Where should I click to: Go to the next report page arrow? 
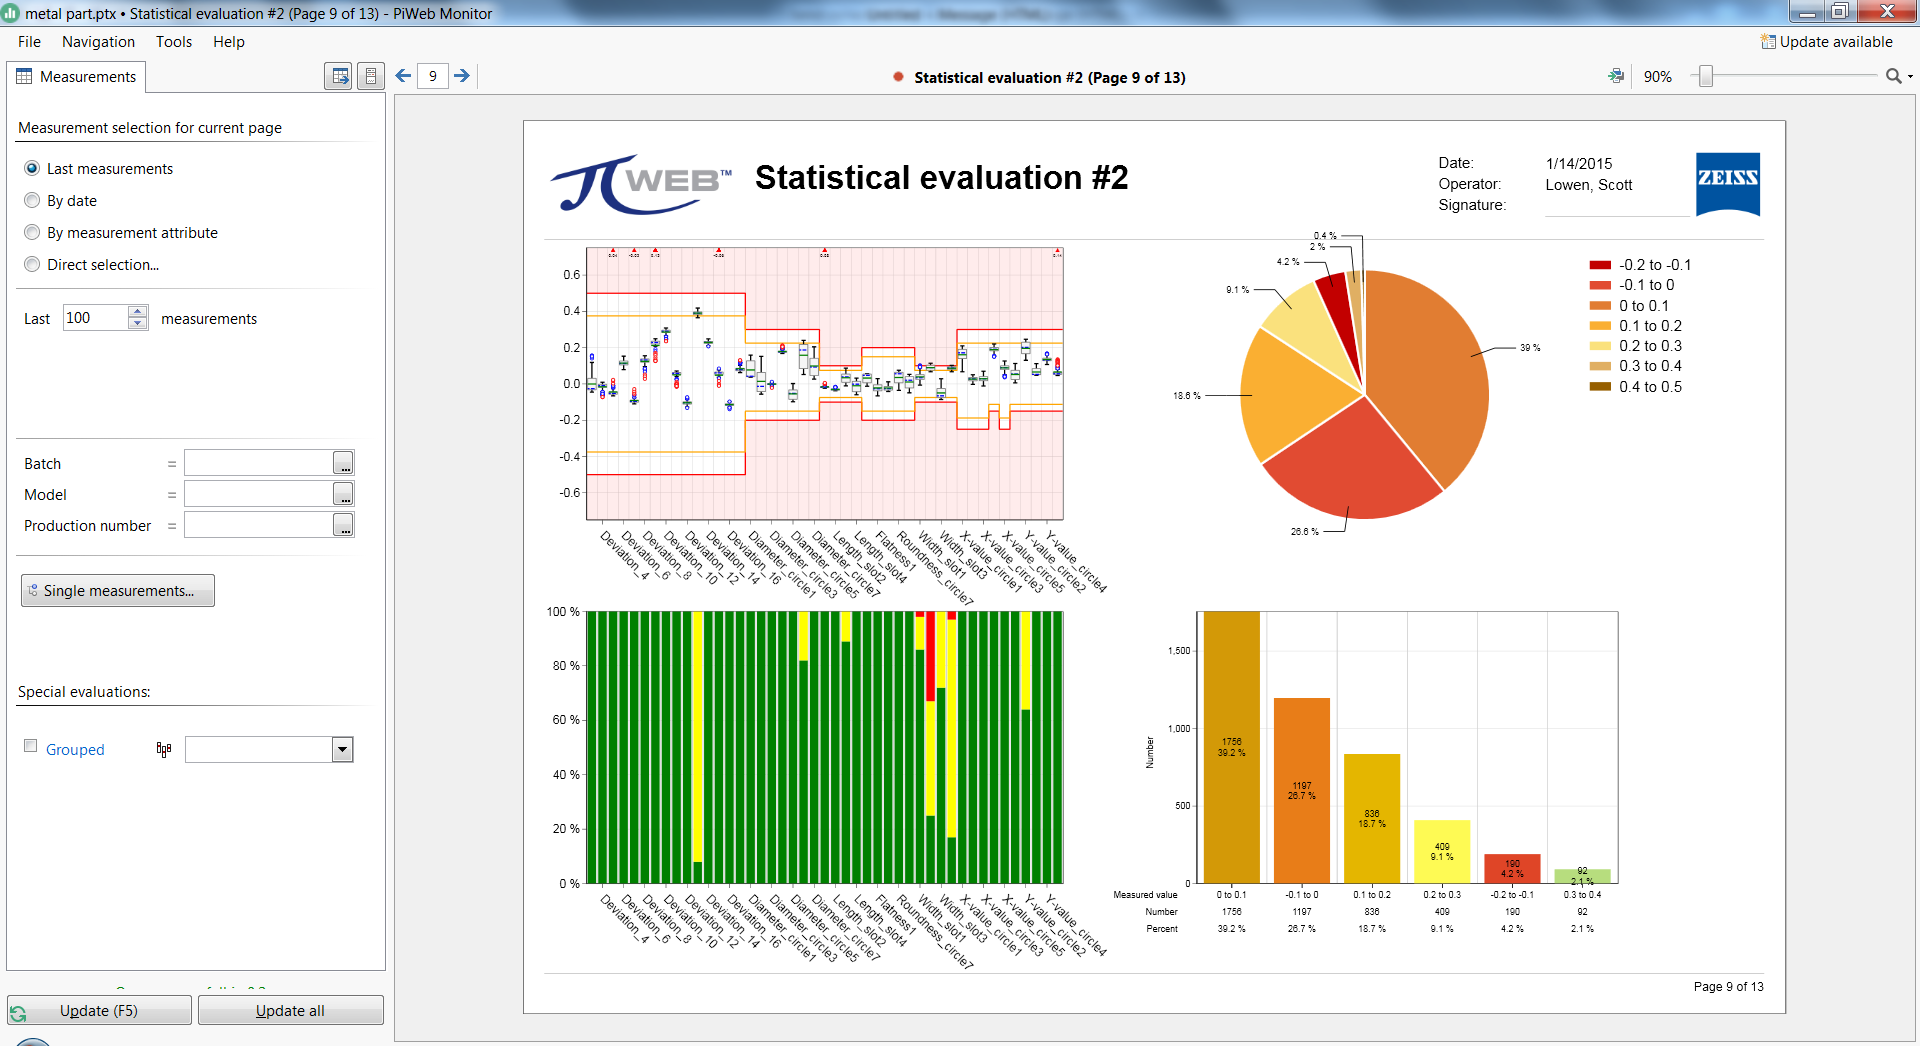click(462, 76)
